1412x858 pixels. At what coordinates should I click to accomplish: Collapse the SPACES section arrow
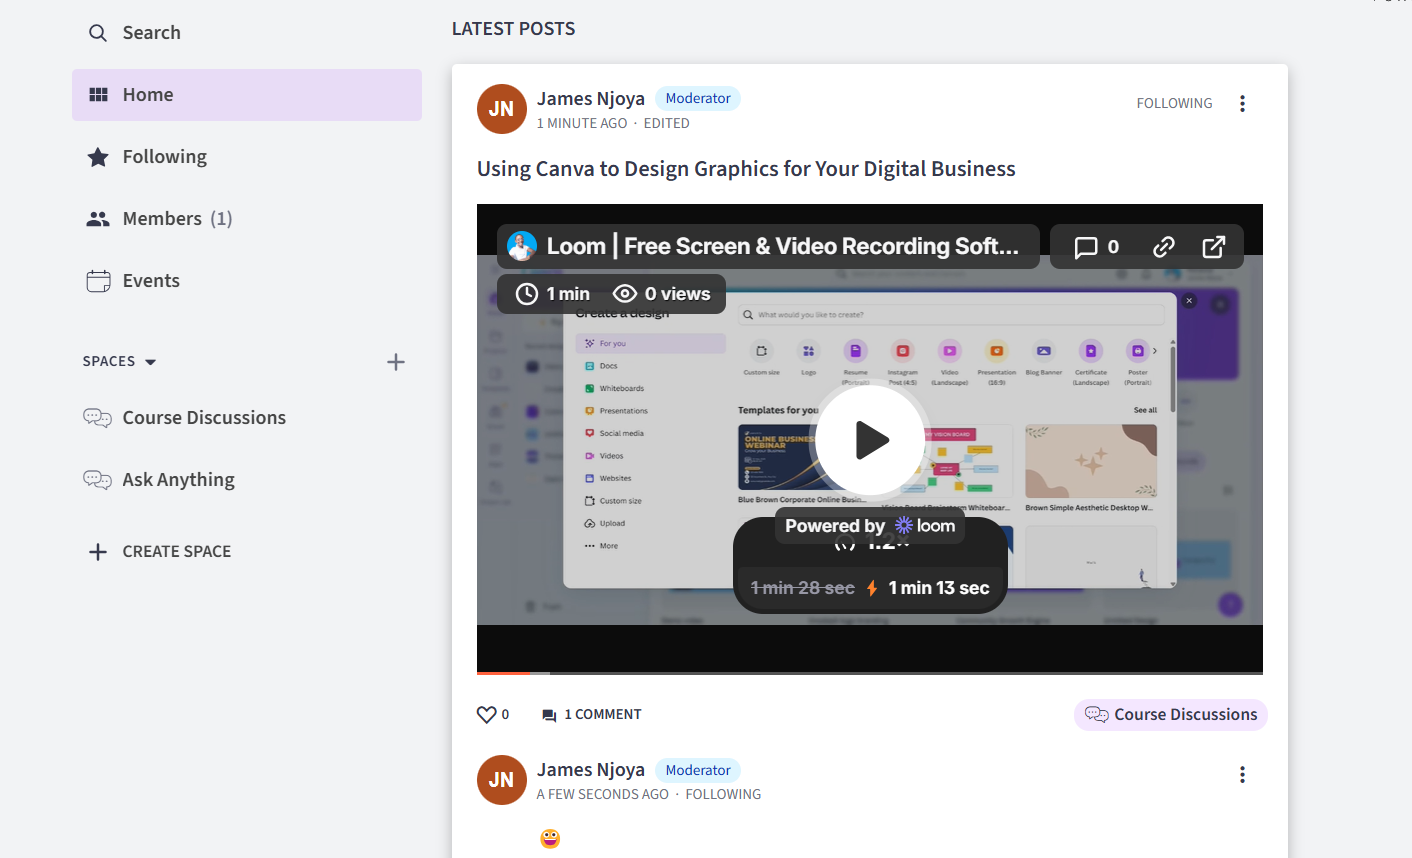[x=151, y=362]
